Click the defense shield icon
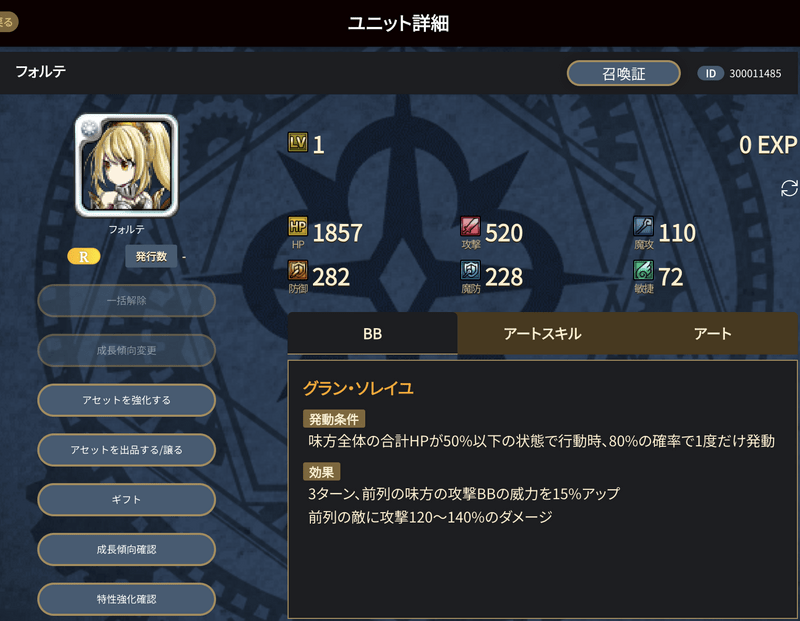The width and height of the screenshot is (800, 621). click(x=298, y=270)
